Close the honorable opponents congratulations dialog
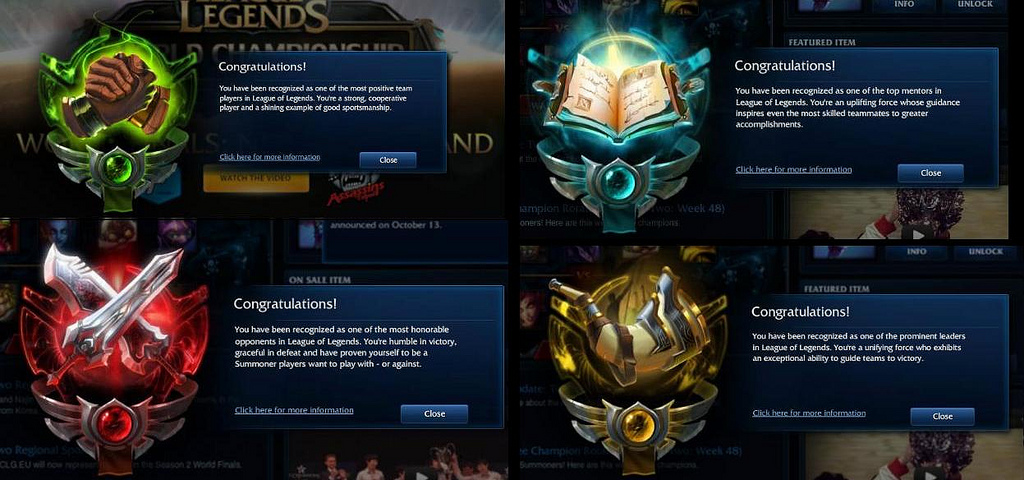This screenshot has width=1024, height=480. tap(434, 413)
